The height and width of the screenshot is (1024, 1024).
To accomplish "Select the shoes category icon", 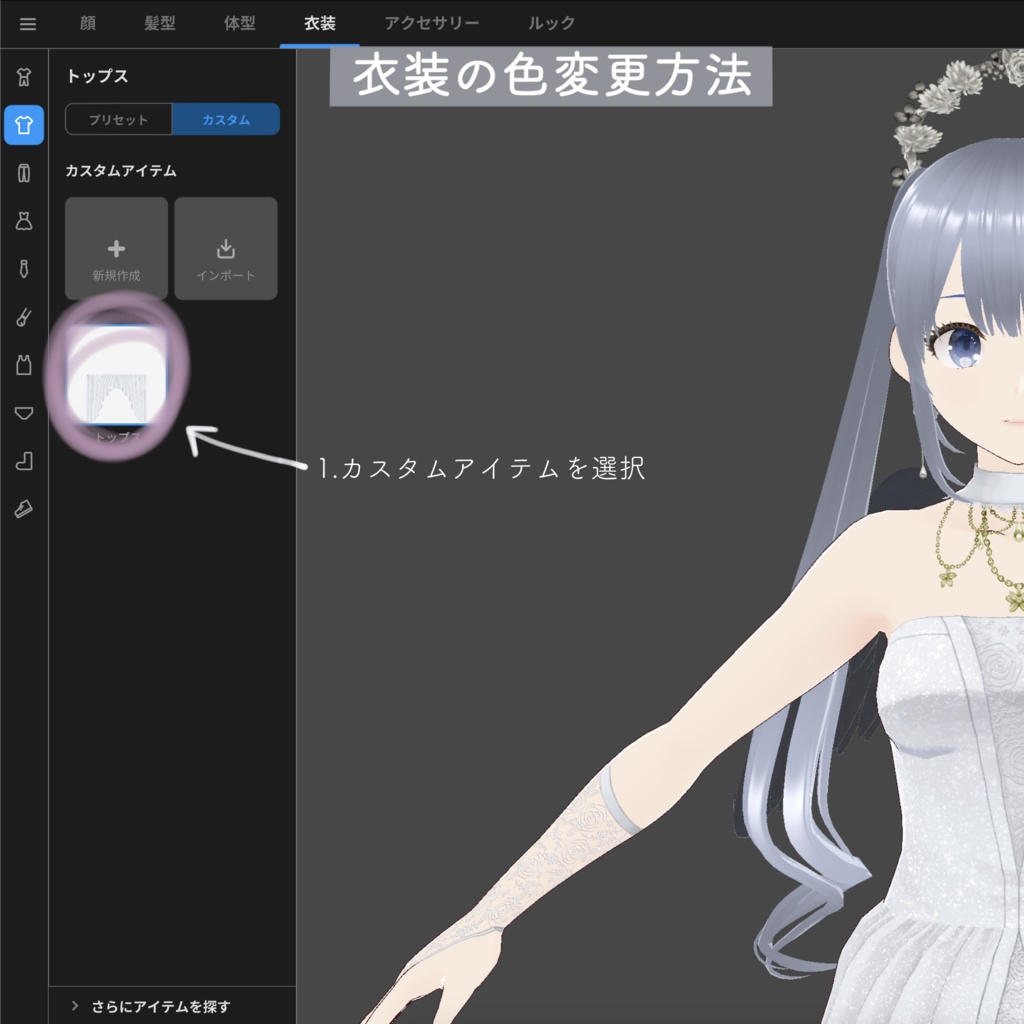I will [24, 509].
